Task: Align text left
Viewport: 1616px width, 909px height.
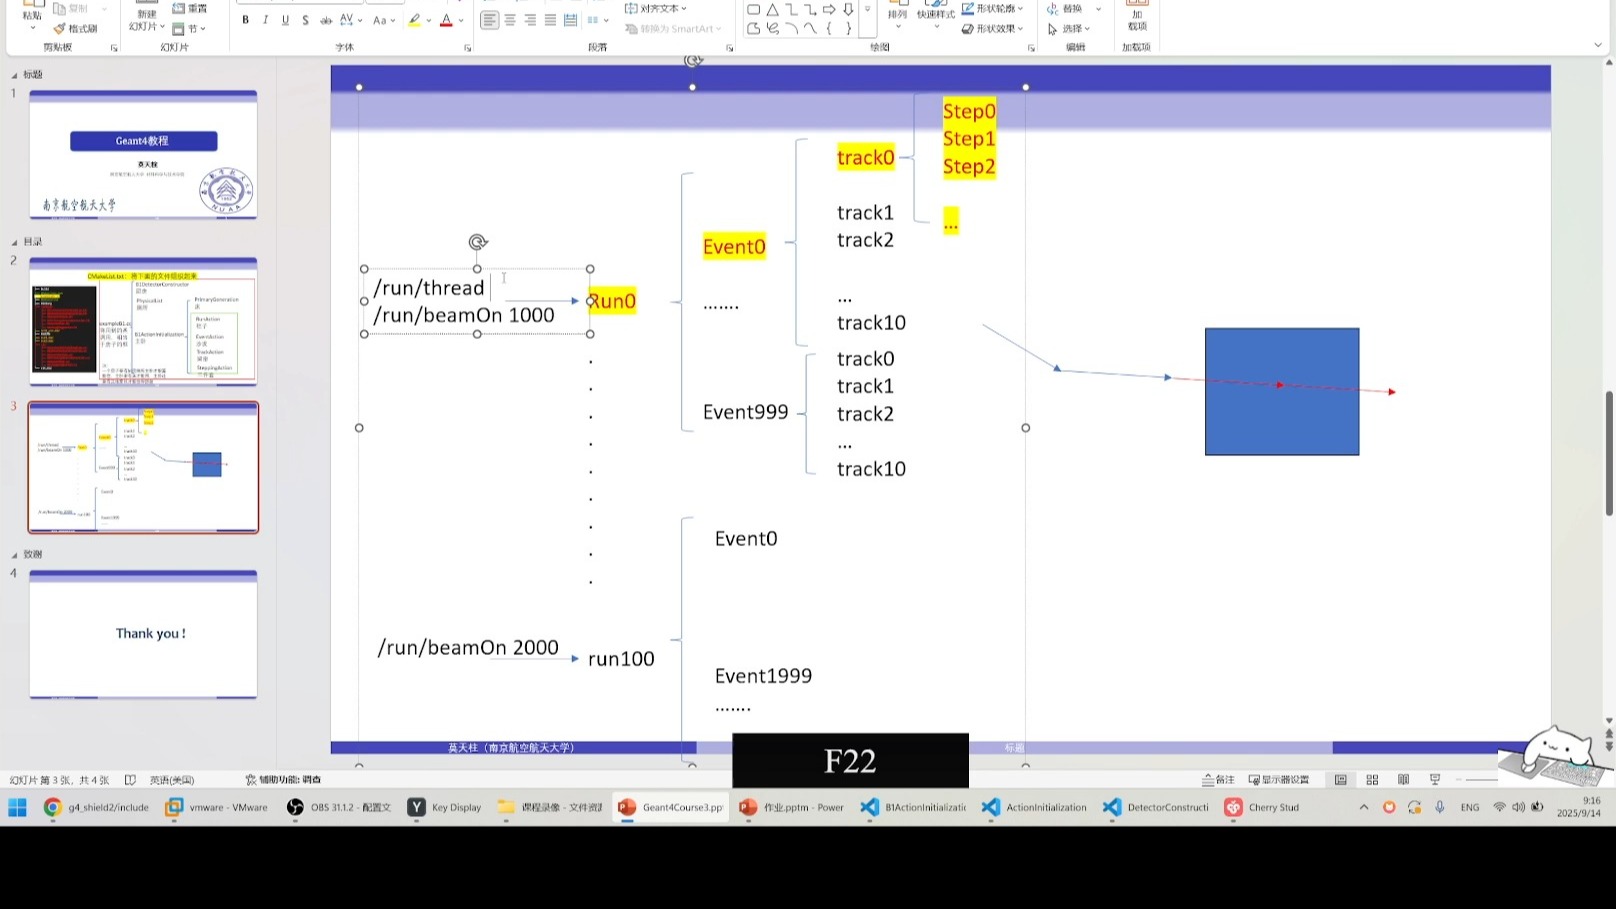Action: pyautogui.click(x=489, y=20)
